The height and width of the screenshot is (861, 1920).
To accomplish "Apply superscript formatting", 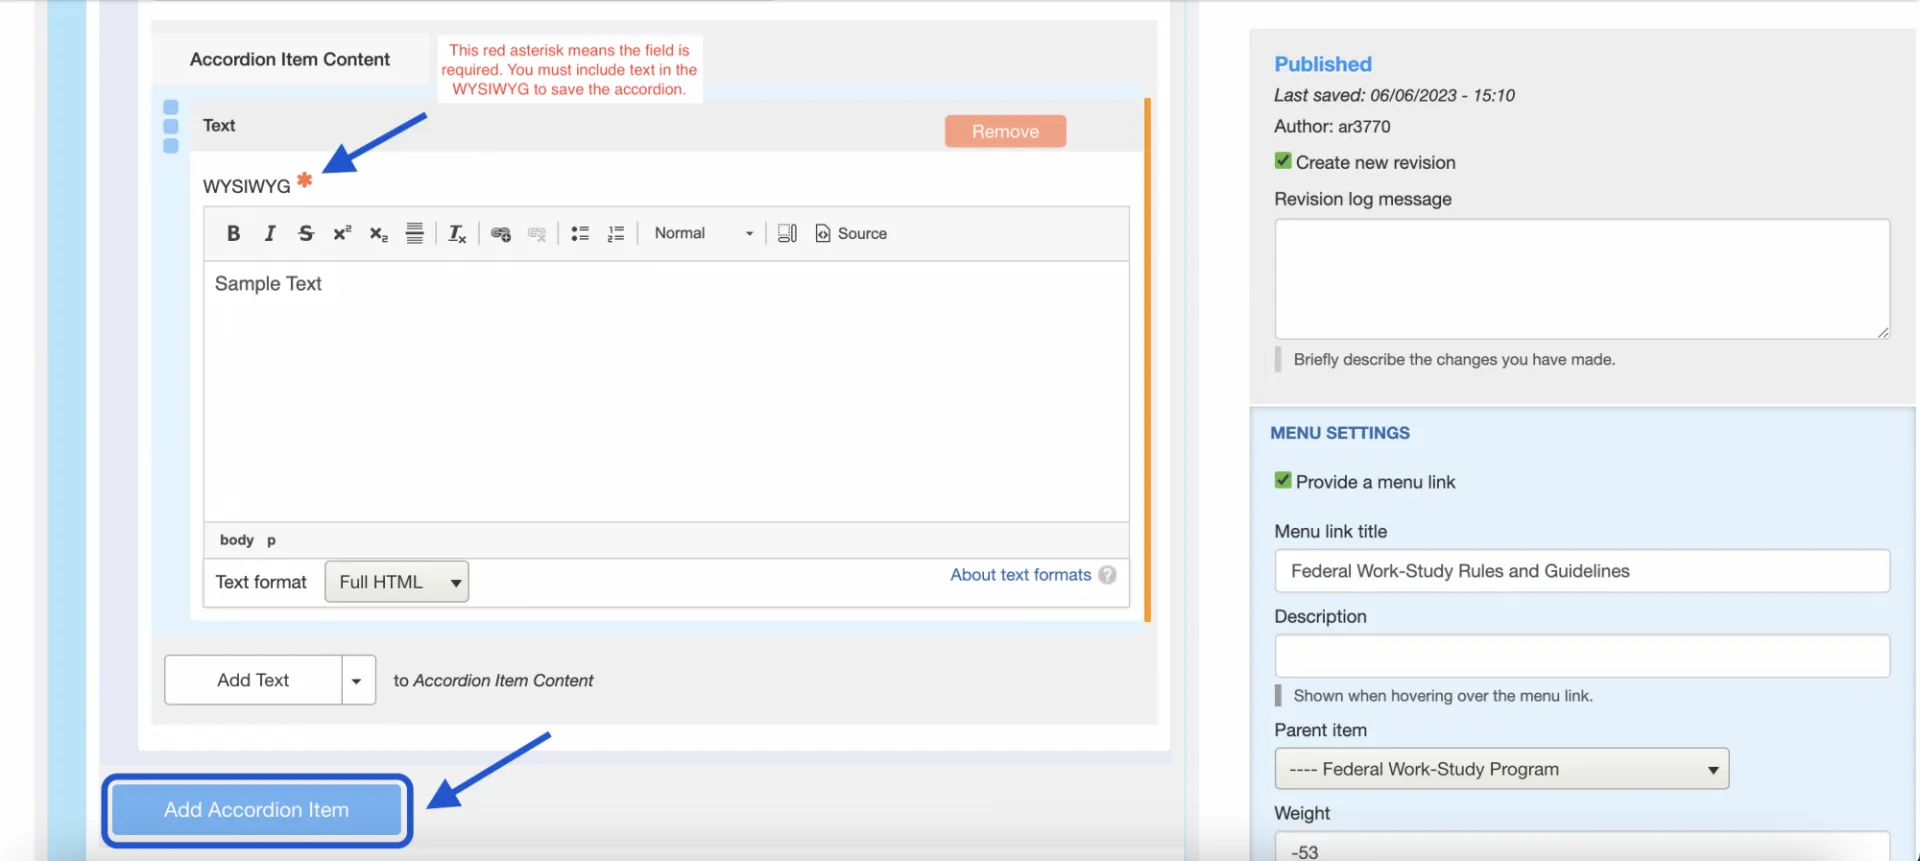I will (342, 233).
